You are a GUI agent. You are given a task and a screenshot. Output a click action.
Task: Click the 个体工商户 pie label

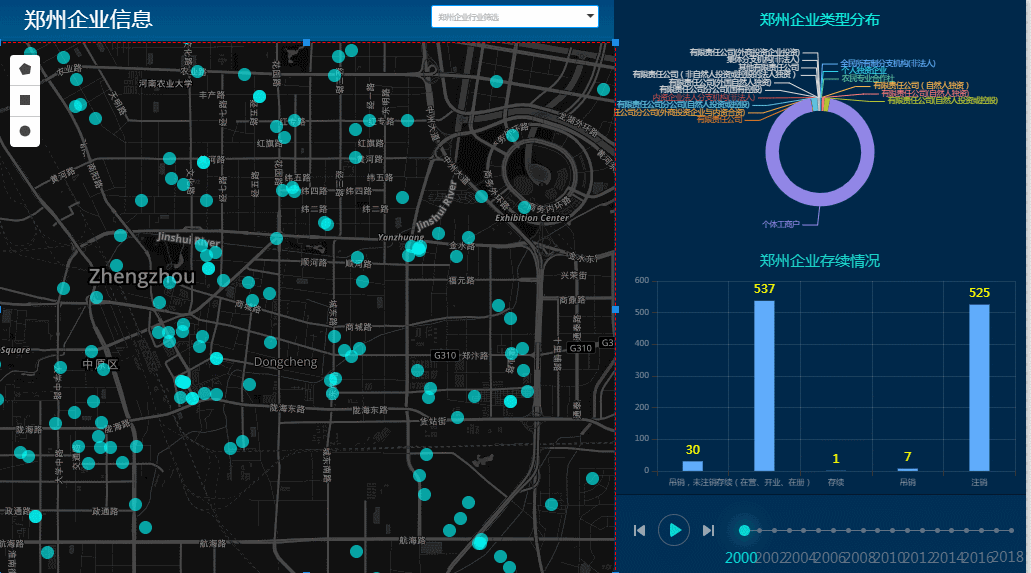(781, 224)
